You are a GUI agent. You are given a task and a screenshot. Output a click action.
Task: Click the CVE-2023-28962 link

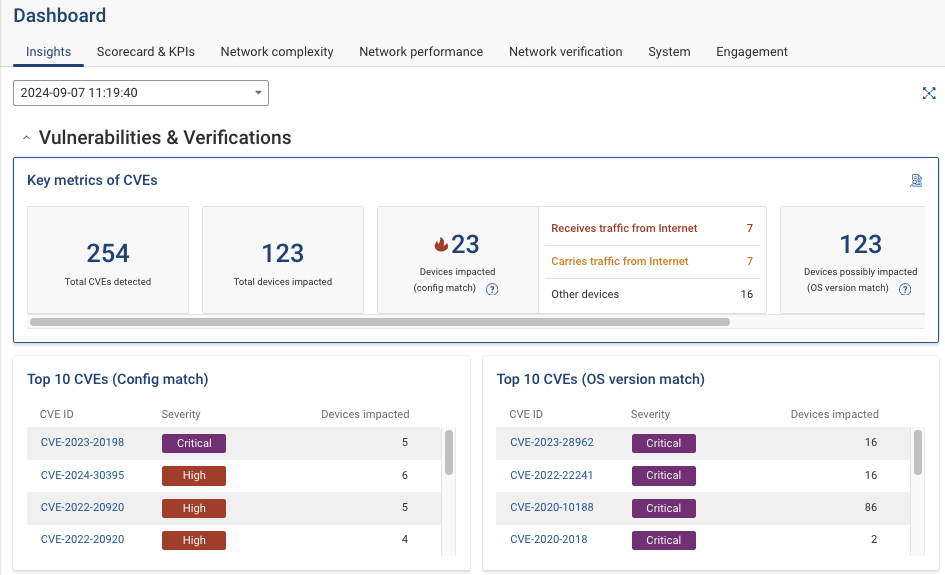tap(551, 443)
